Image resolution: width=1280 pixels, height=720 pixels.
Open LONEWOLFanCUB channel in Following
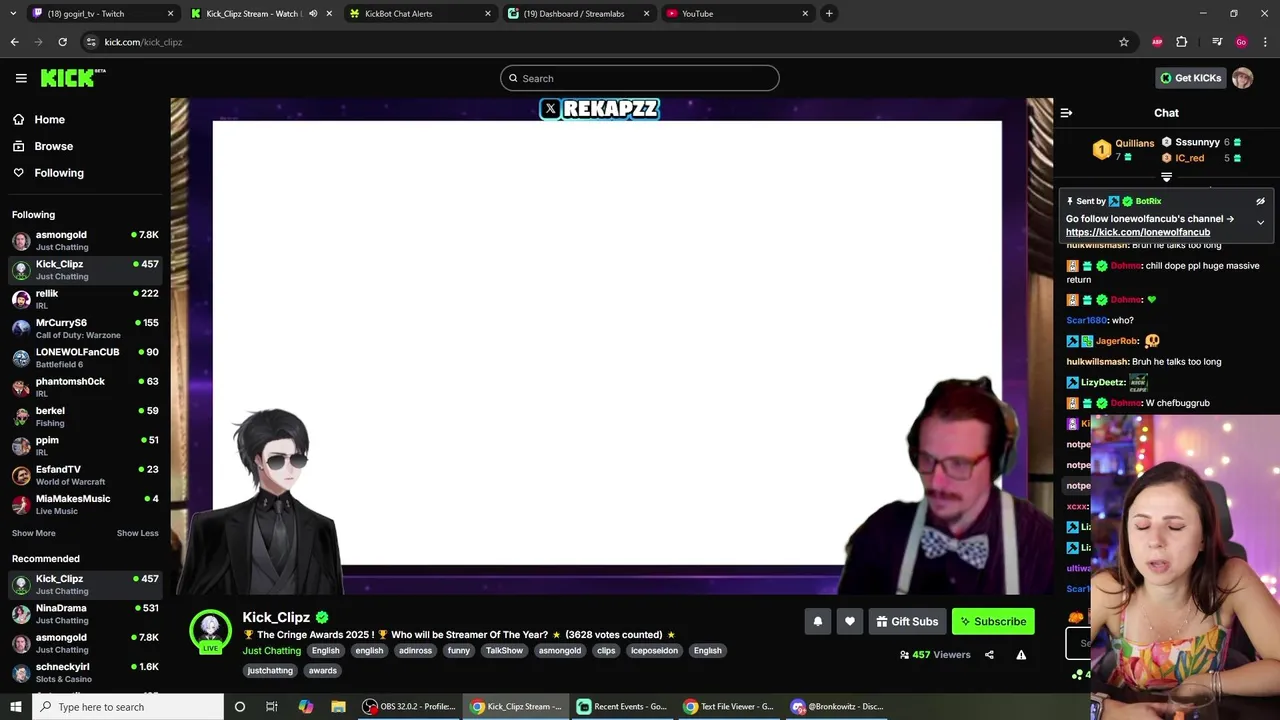85,357
